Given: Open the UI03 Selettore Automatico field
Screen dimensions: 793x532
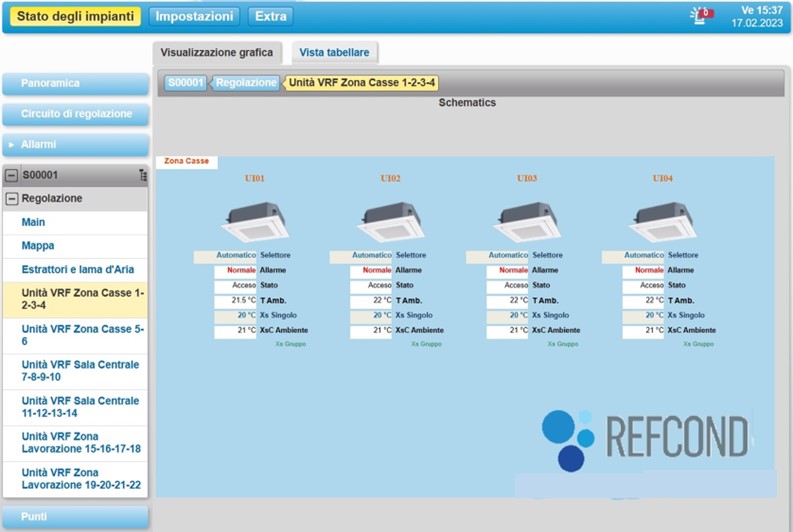Looking at the screenshot, I should tap(497, 256).
